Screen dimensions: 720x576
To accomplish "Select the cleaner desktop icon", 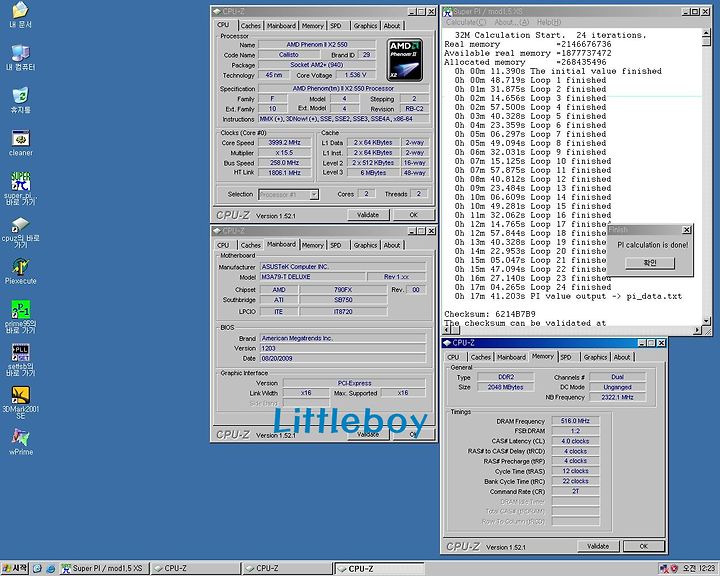I will point(21,143).
